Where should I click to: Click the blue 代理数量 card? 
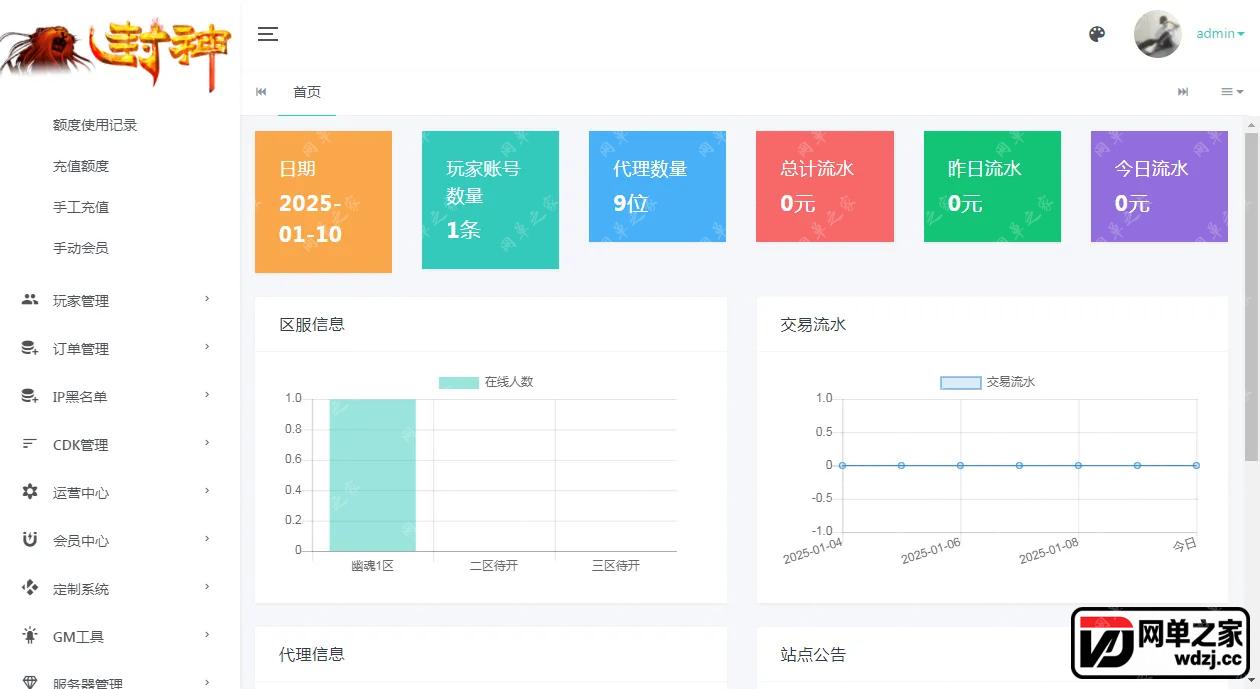coord(657,186)
